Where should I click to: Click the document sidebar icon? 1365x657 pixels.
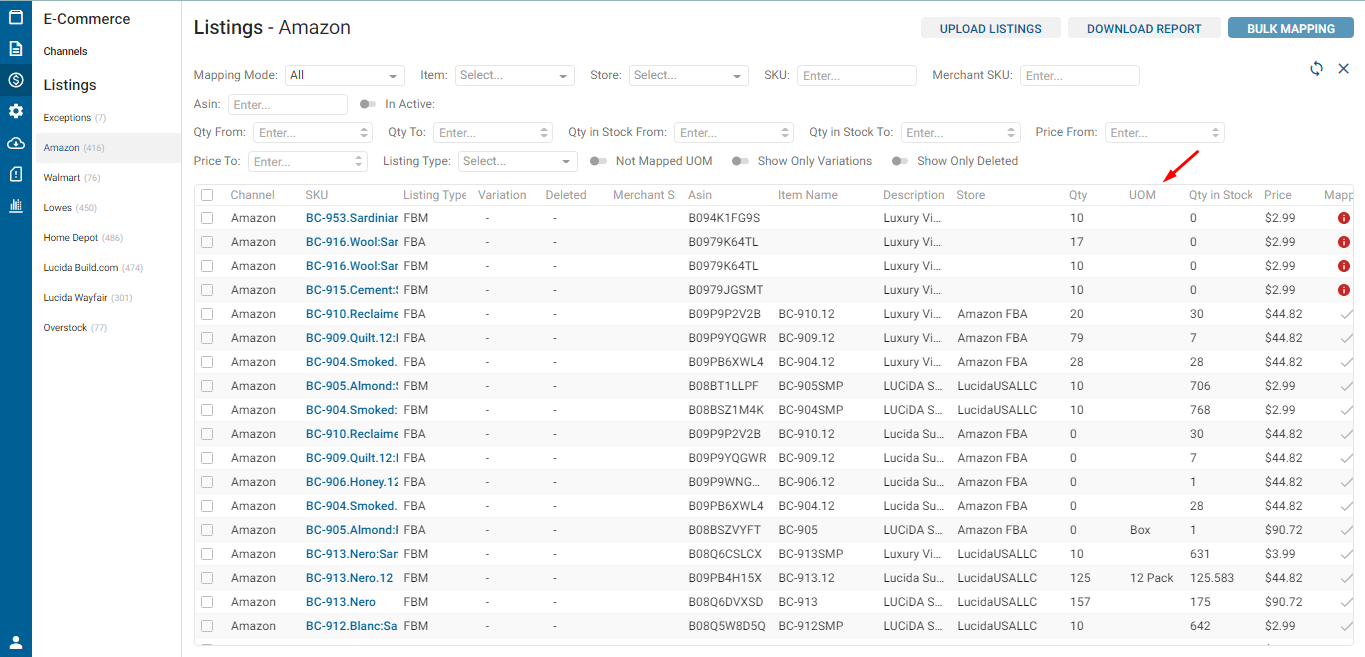(x=16, y=48)
